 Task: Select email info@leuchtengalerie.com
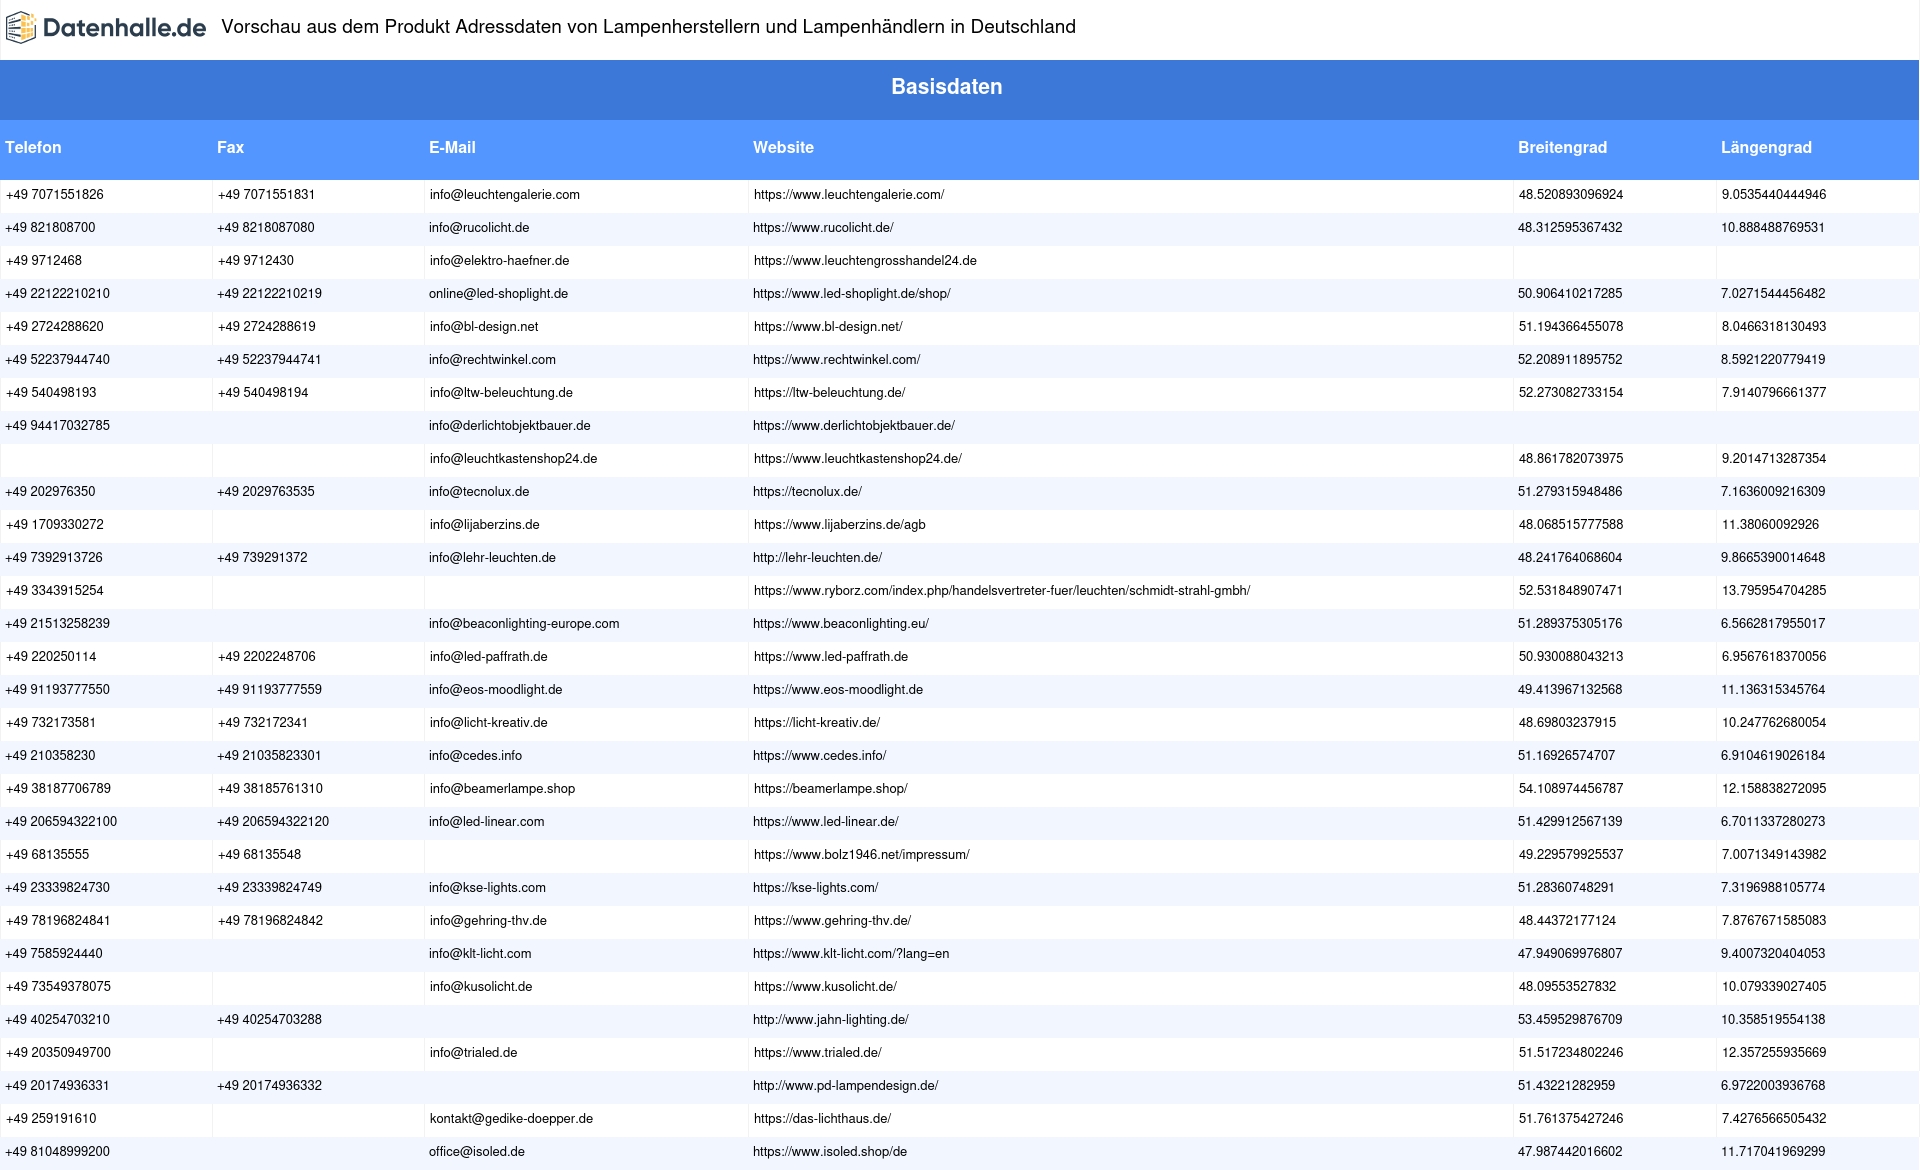(x=505, y=195)
